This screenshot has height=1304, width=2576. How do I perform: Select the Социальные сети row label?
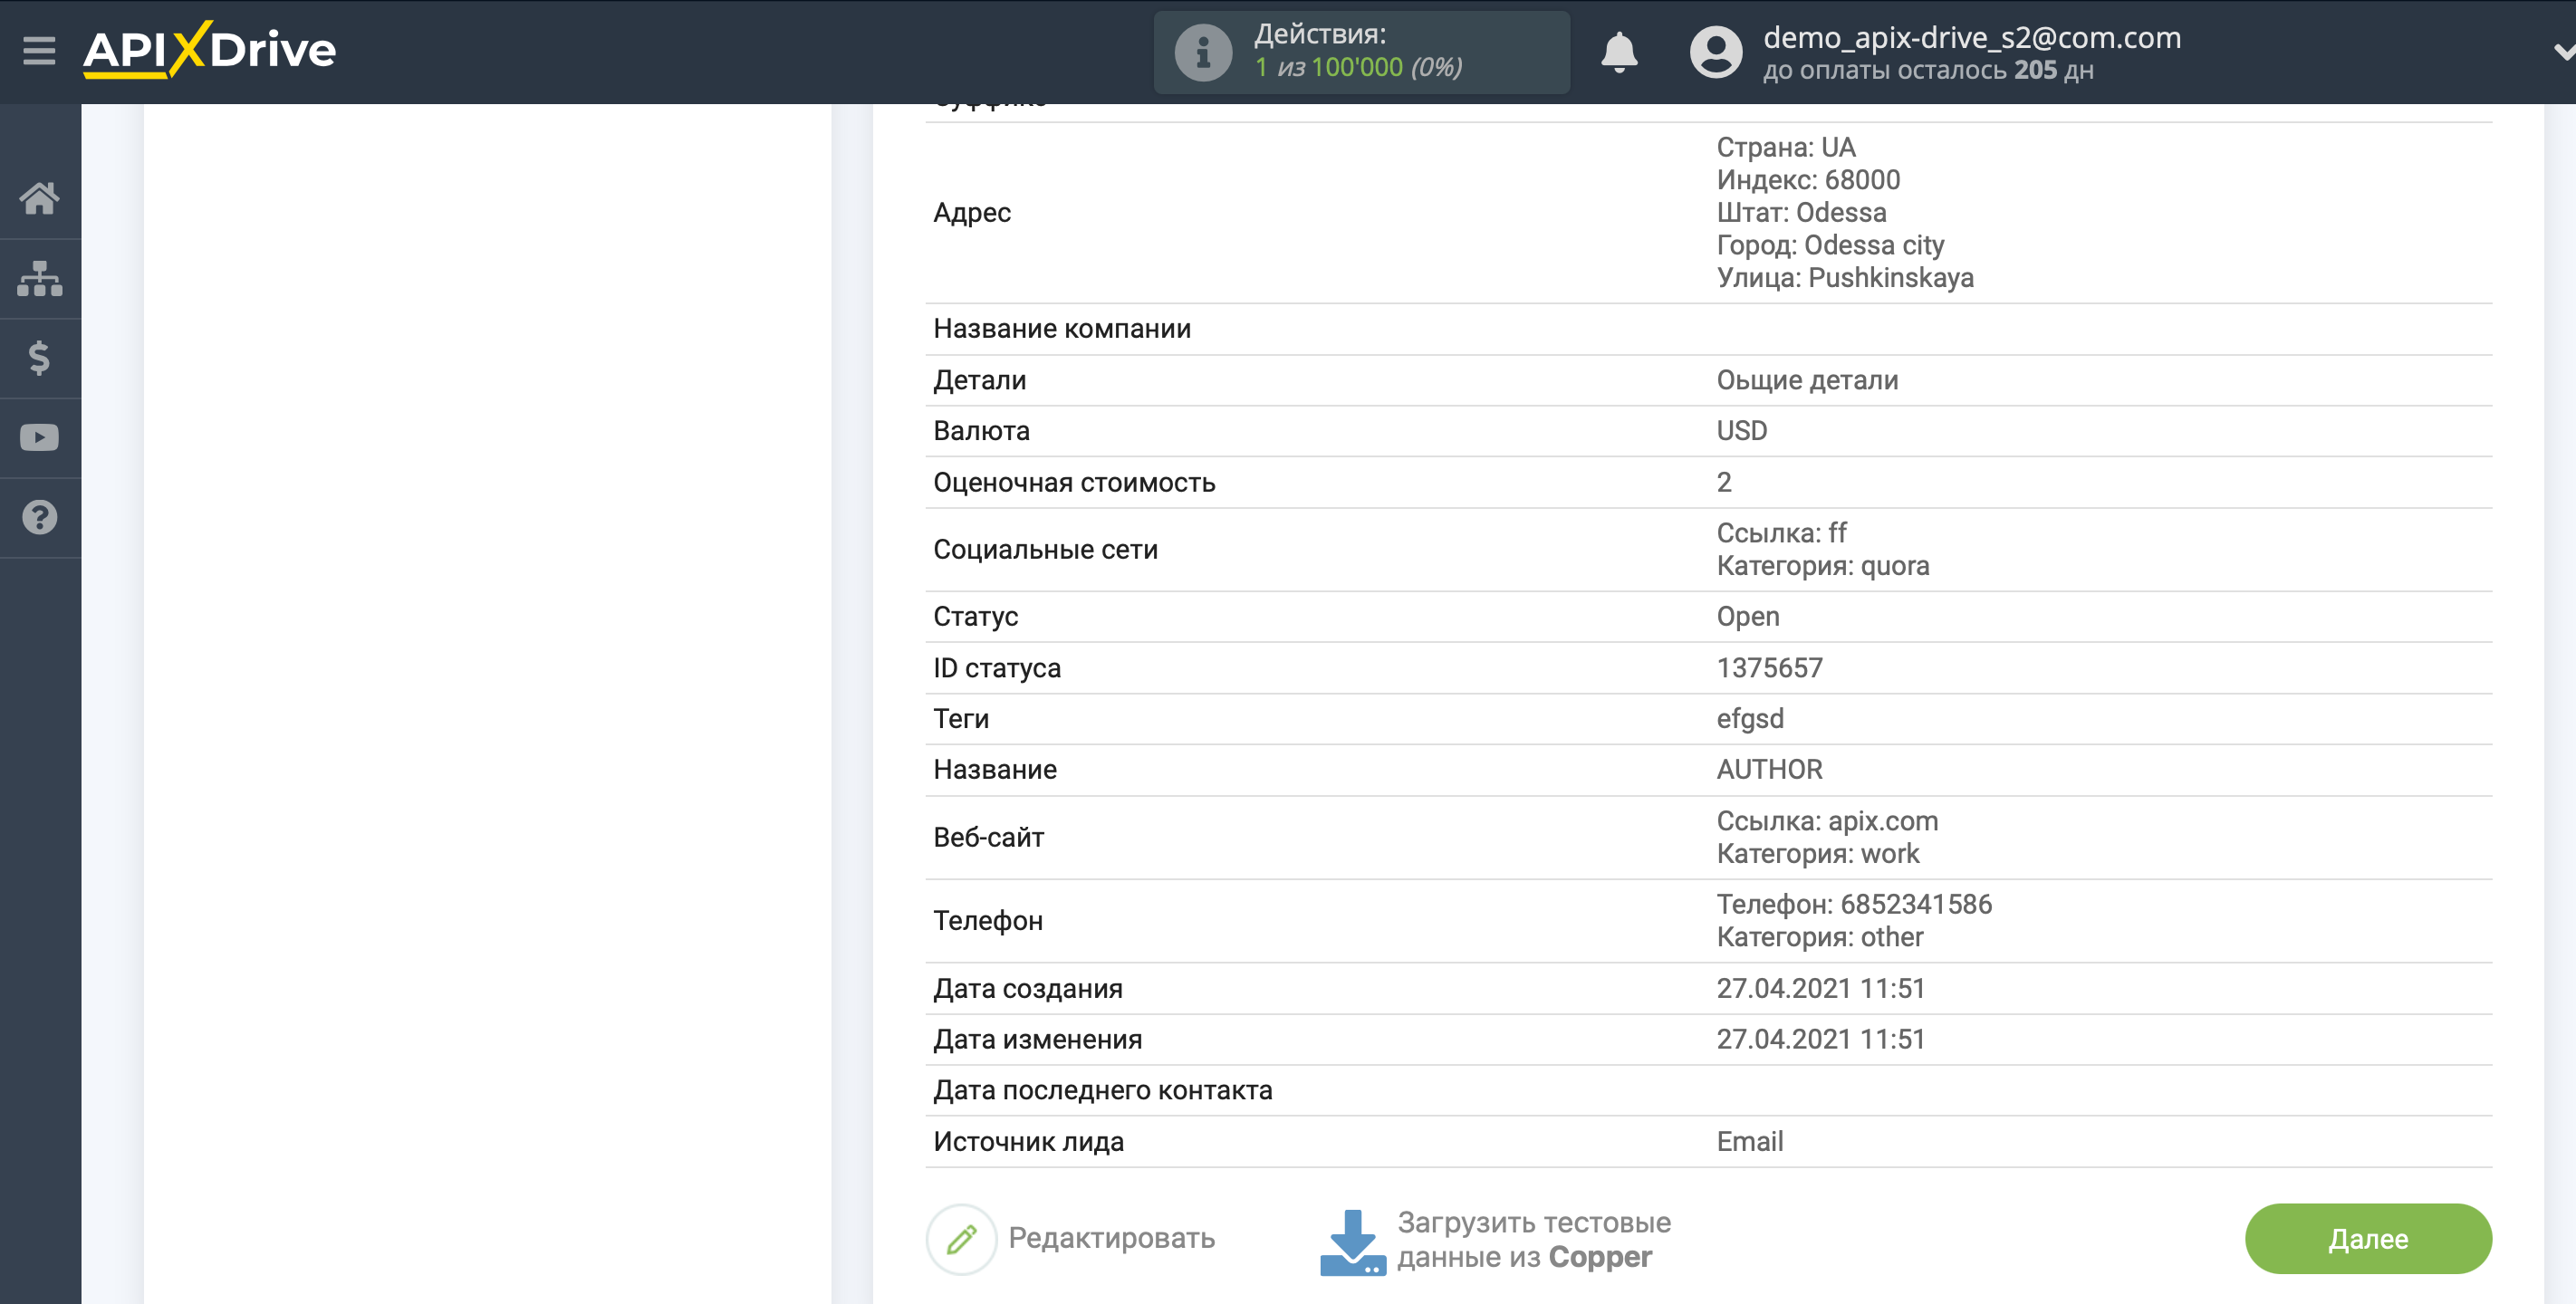(1045, 550)
